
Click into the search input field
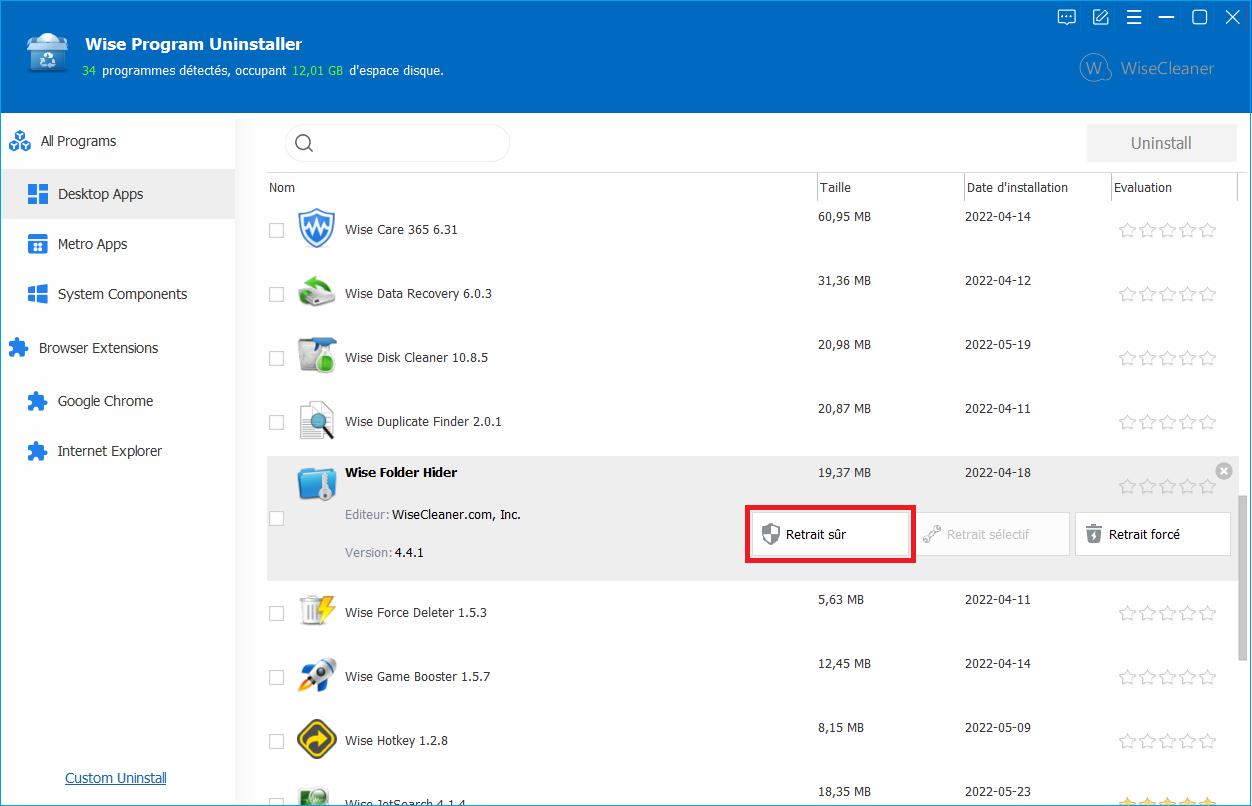pos(397,143)
